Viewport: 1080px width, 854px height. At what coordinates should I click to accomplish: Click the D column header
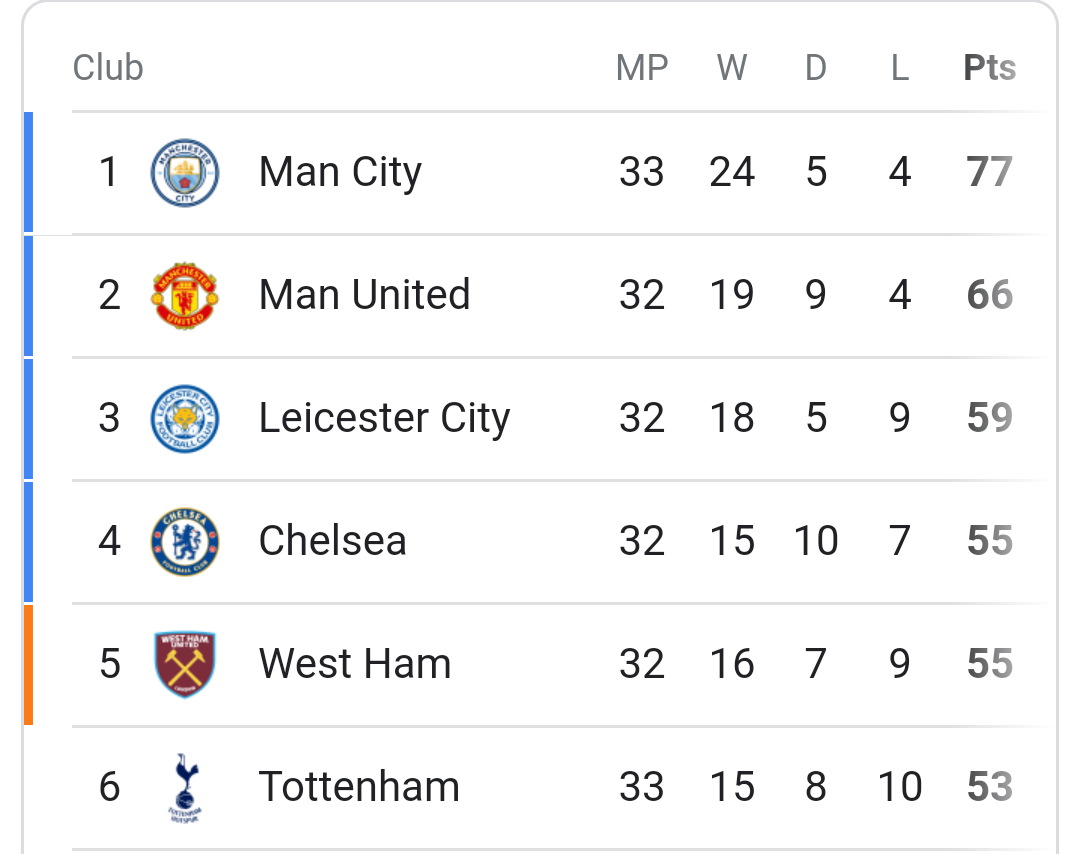click(x=816, y=67)
